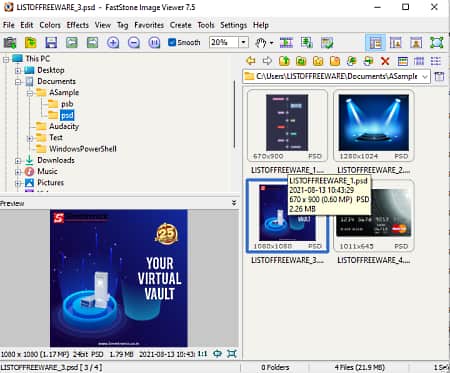
Task: Click the icon beside the address path
Action: click(x=439, y=76)
